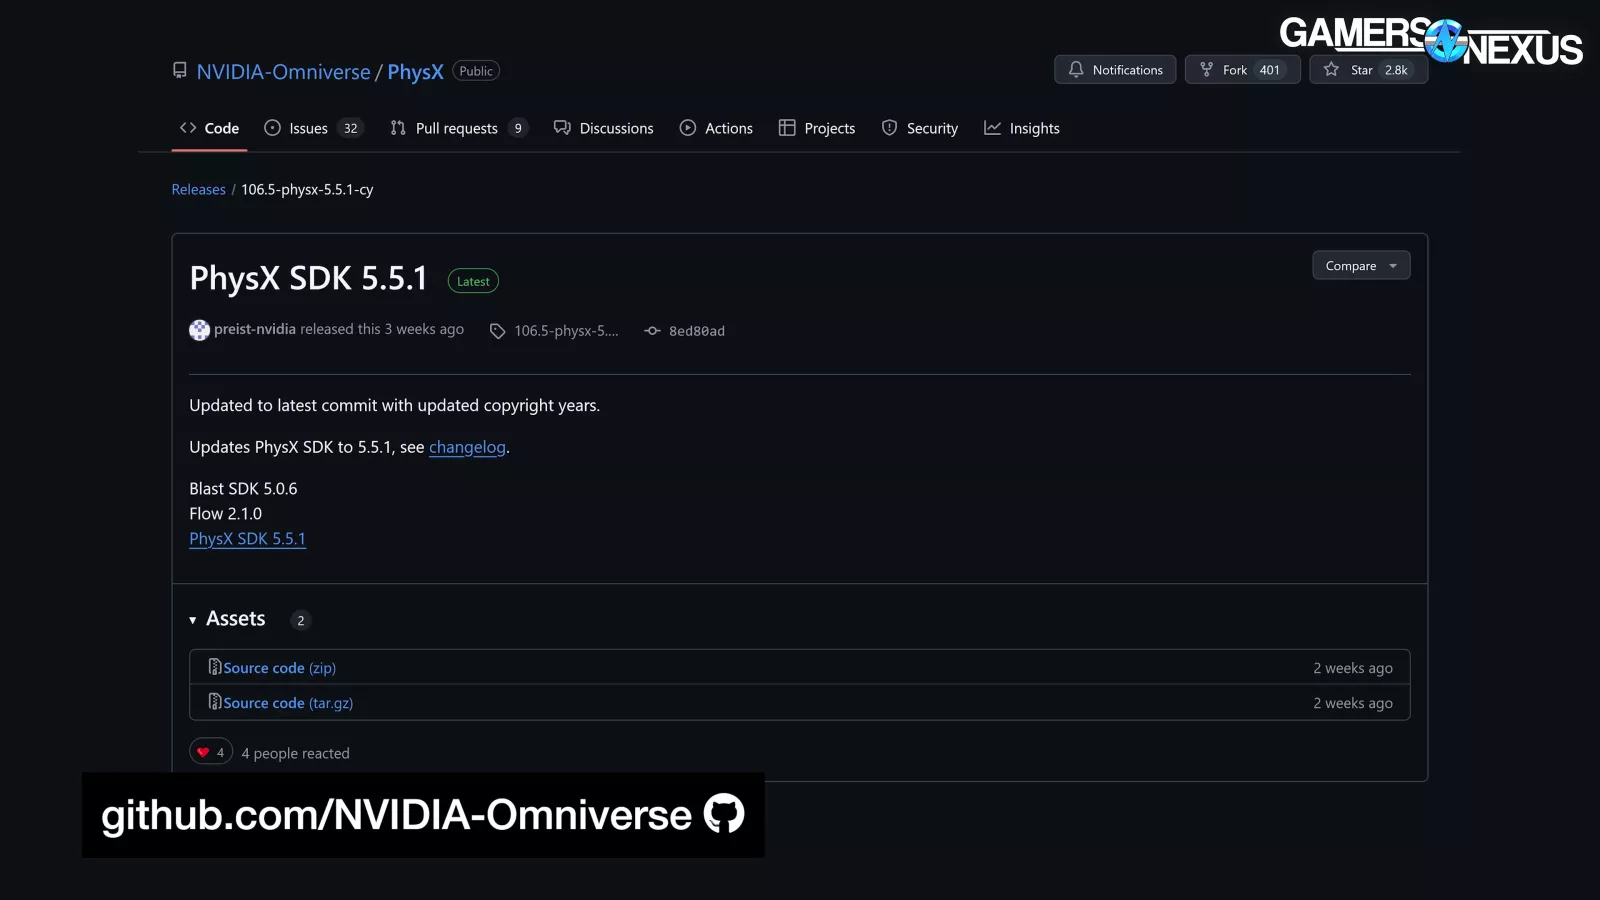Click the star icon to star the repo
Image resolution: width=1600 pixels, height=900 pixels.
click(1331, 69)
